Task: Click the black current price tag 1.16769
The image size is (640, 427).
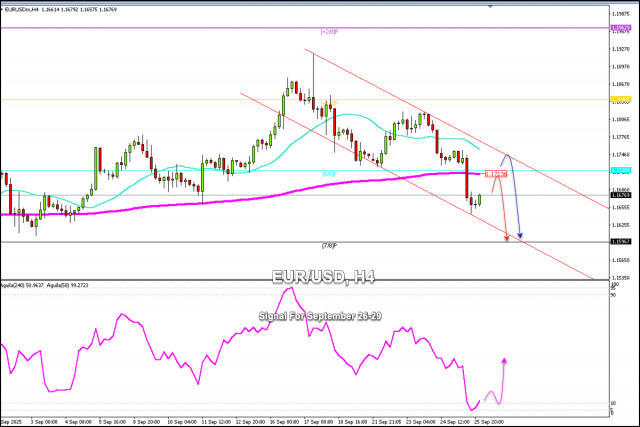Action: tap(620, 195)
